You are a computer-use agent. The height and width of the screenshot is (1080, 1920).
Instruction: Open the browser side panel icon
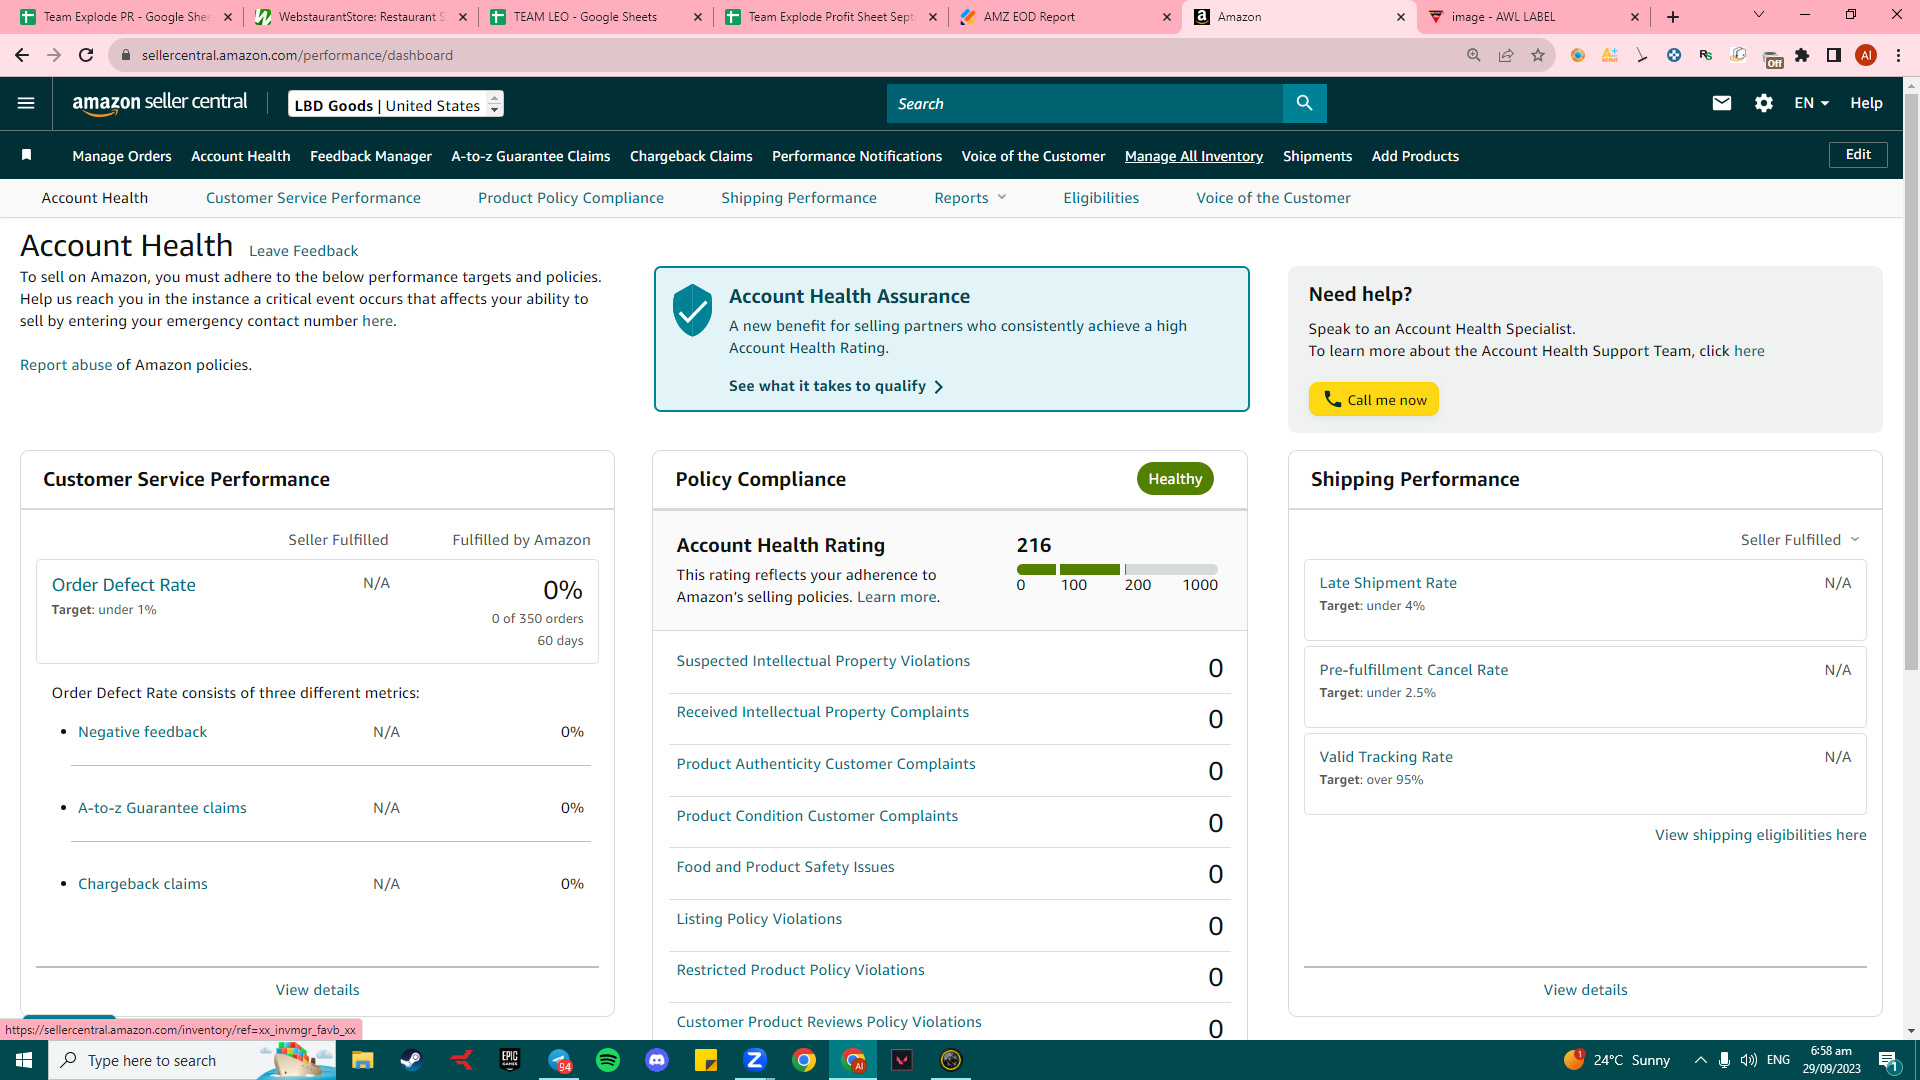coord(1834,55)
